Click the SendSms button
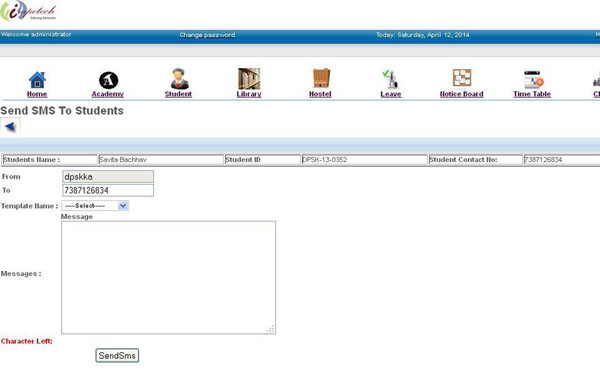This screenshot has width=600, height=383. coord(117,355)
